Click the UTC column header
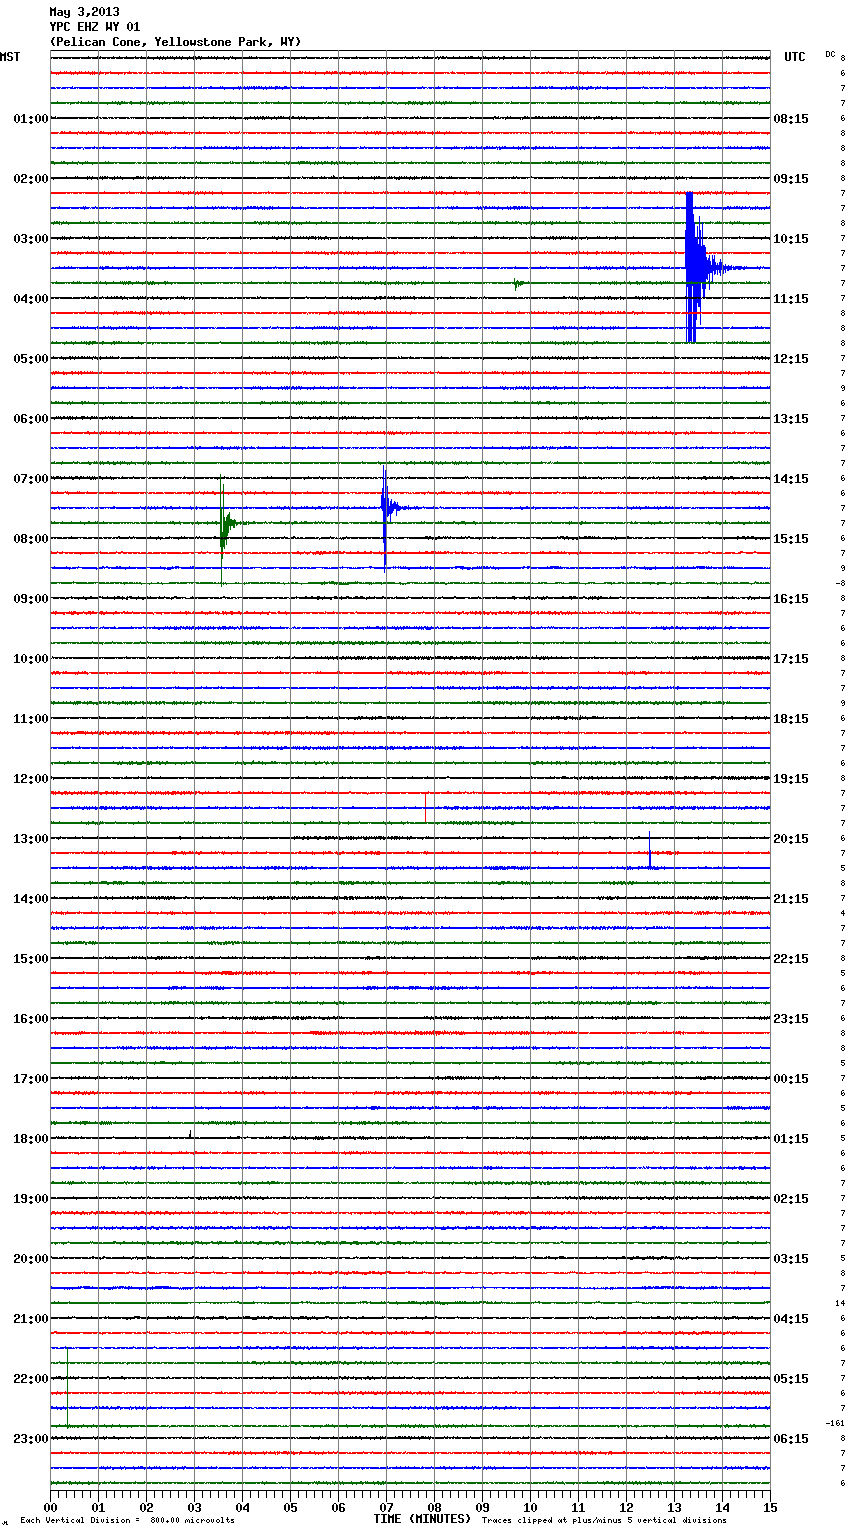850x1534 pixels. 795,57
